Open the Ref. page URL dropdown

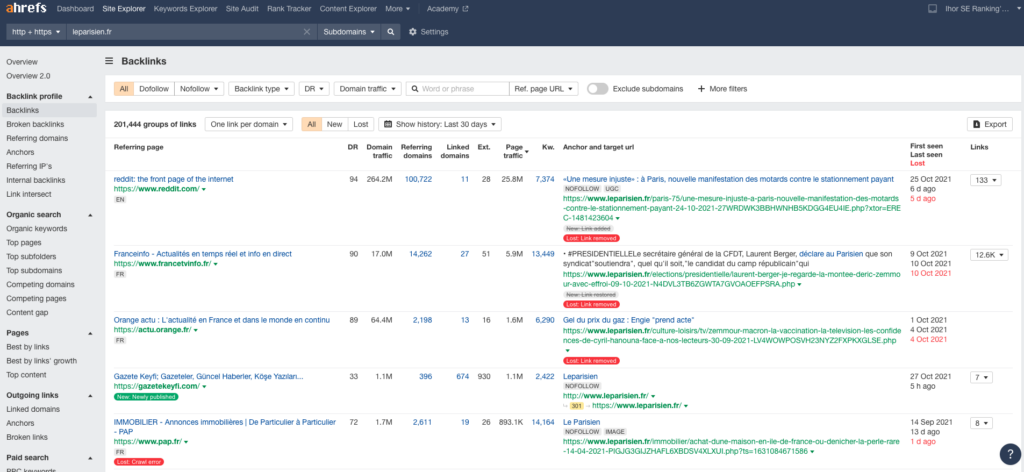(543, 89)
